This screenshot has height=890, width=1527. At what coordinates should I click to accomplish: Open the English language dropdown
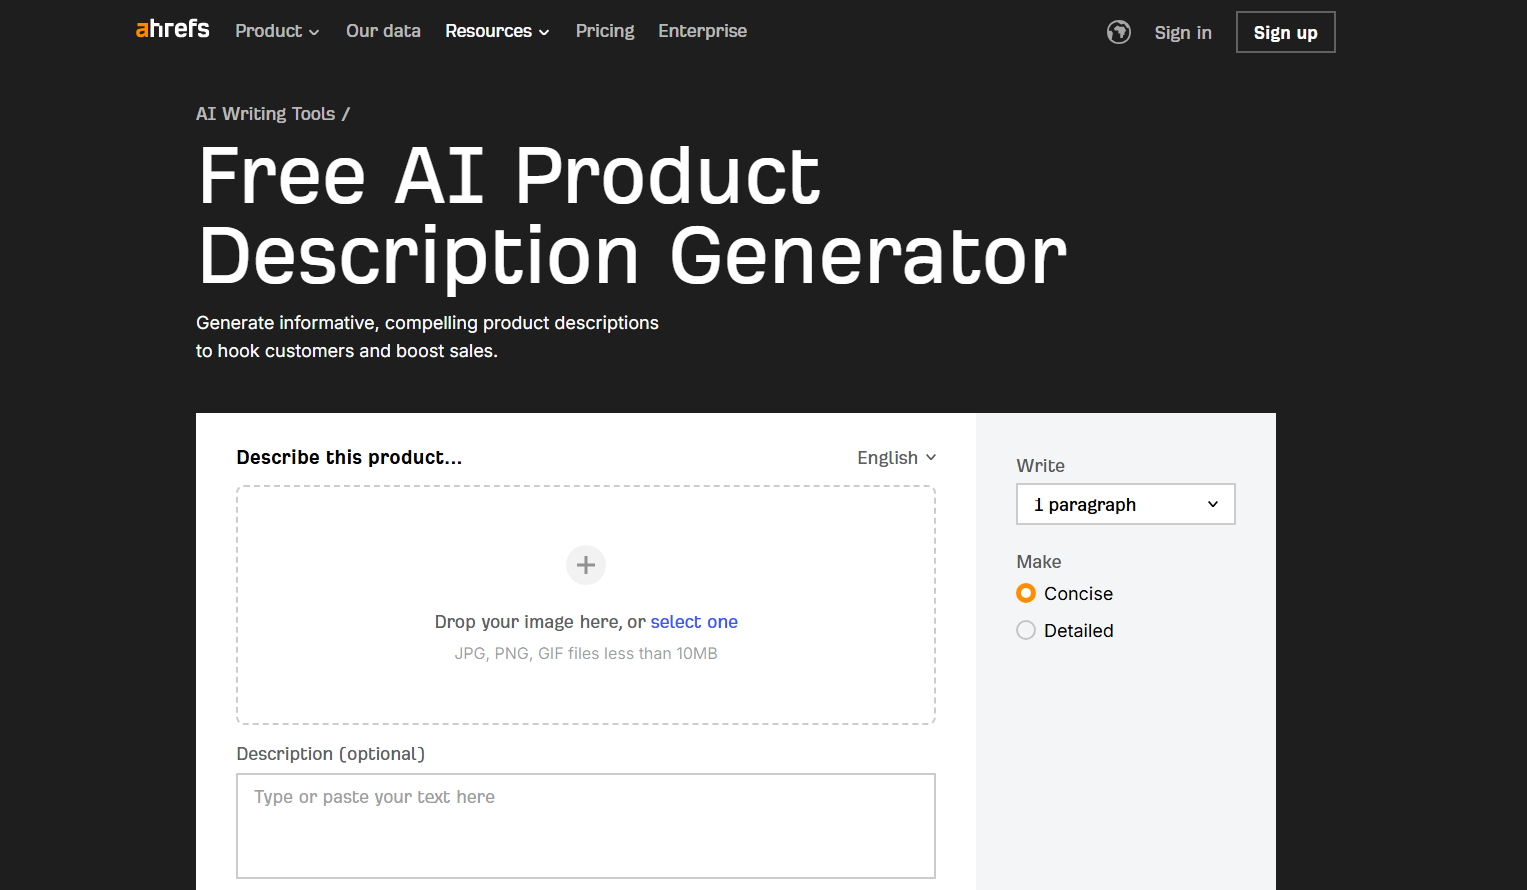click(x=897, y=457)
